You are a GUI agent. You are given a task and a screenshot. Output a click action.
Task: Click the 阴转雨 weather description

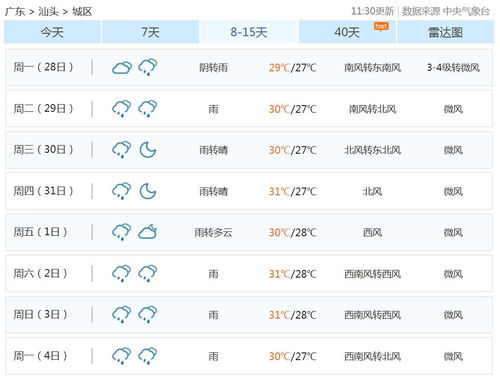(213, 68)
